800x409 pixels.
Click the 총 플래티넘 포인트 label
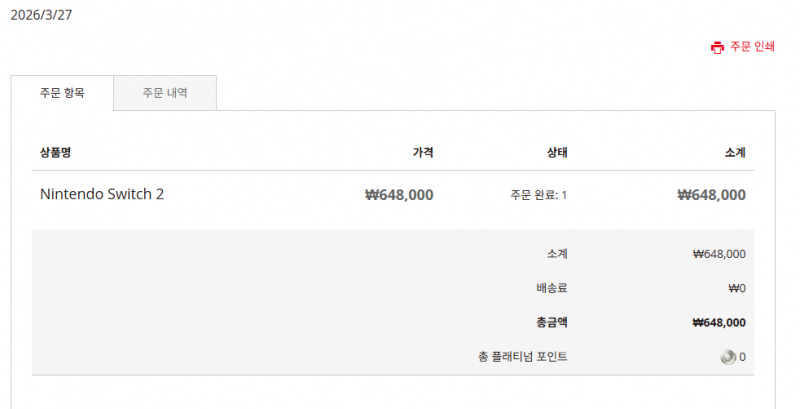coord(523,357)
